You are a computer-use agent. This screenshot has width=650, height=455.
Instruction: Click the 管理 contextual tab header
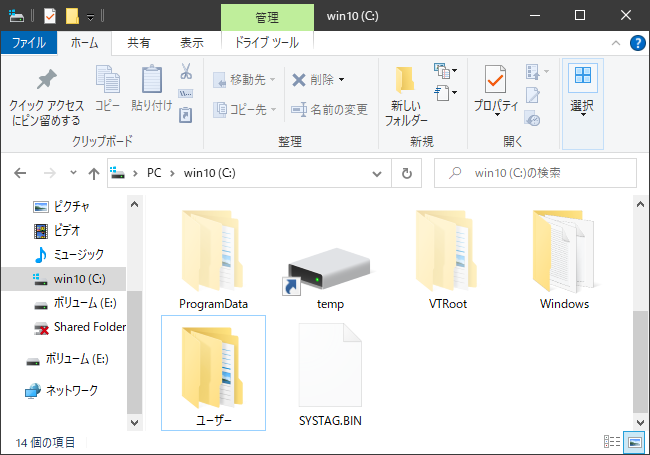(x=267, y=17)
